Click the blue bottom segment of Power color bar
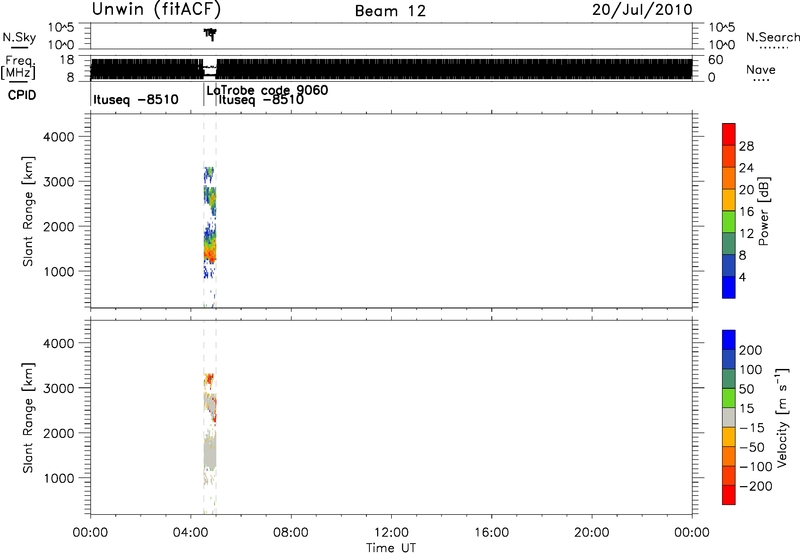Viewport: 800px width, 554px height. 729,287
